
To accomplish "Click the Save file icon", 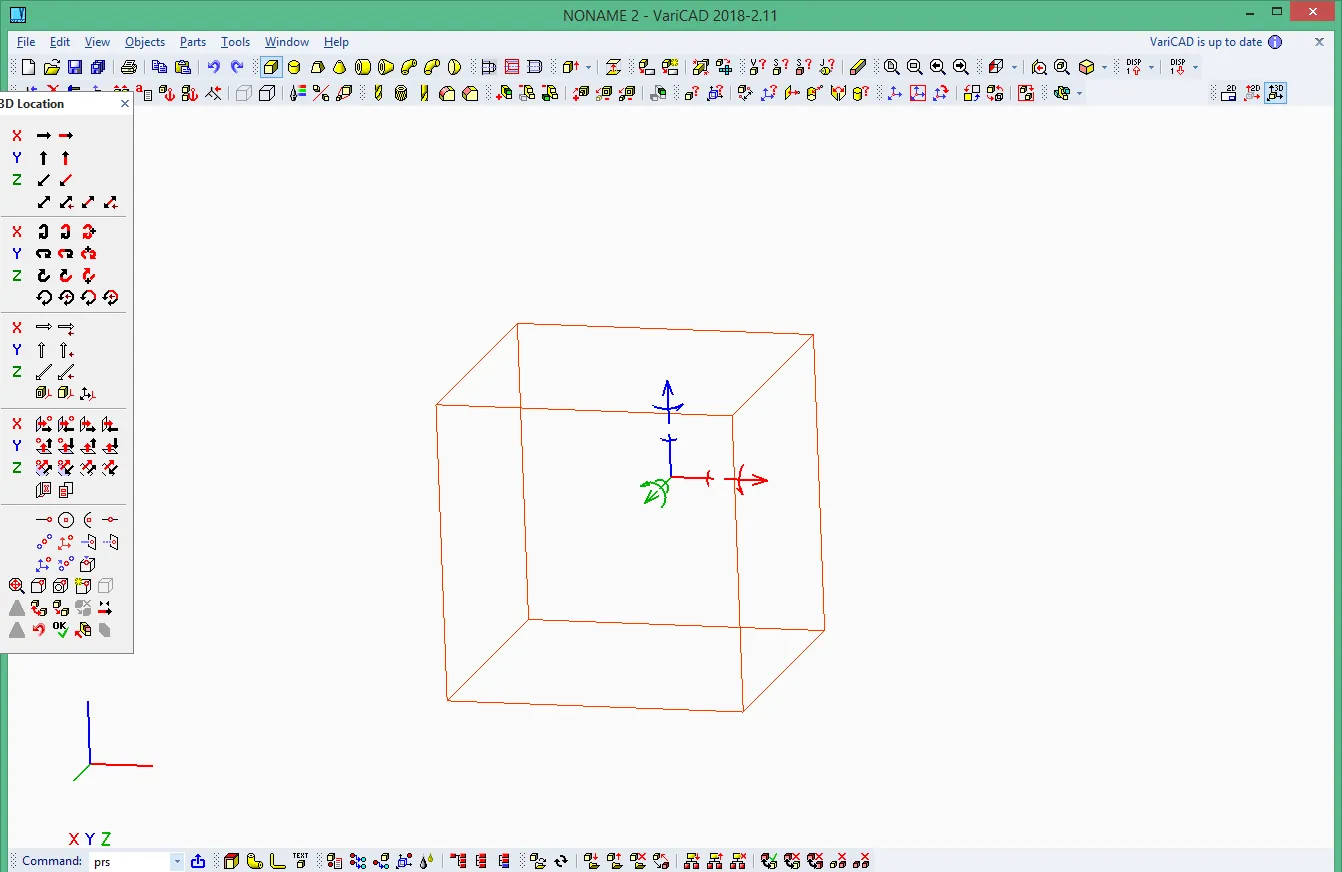I will (75, 67).
